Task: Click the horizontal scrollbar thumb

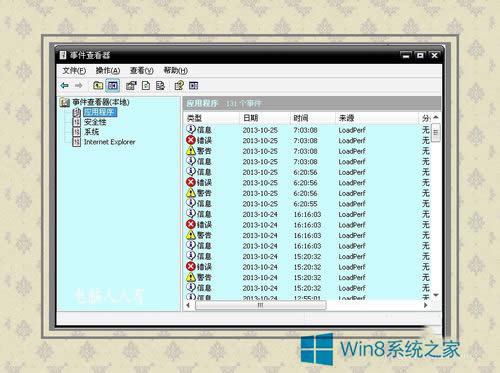Action: click(x=260, y=305)
